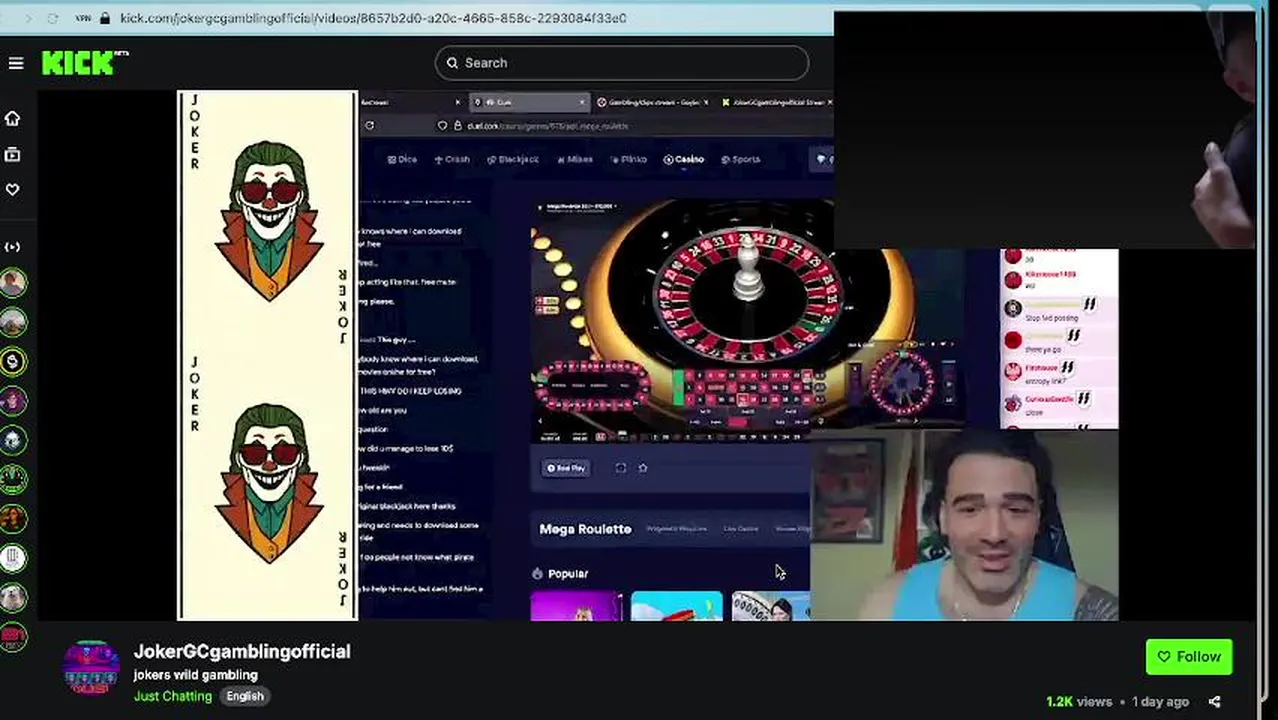1278x720 pixels.
Task: Open the first recommended channel avatar in sidebar
Action: [x=13, y=283]
